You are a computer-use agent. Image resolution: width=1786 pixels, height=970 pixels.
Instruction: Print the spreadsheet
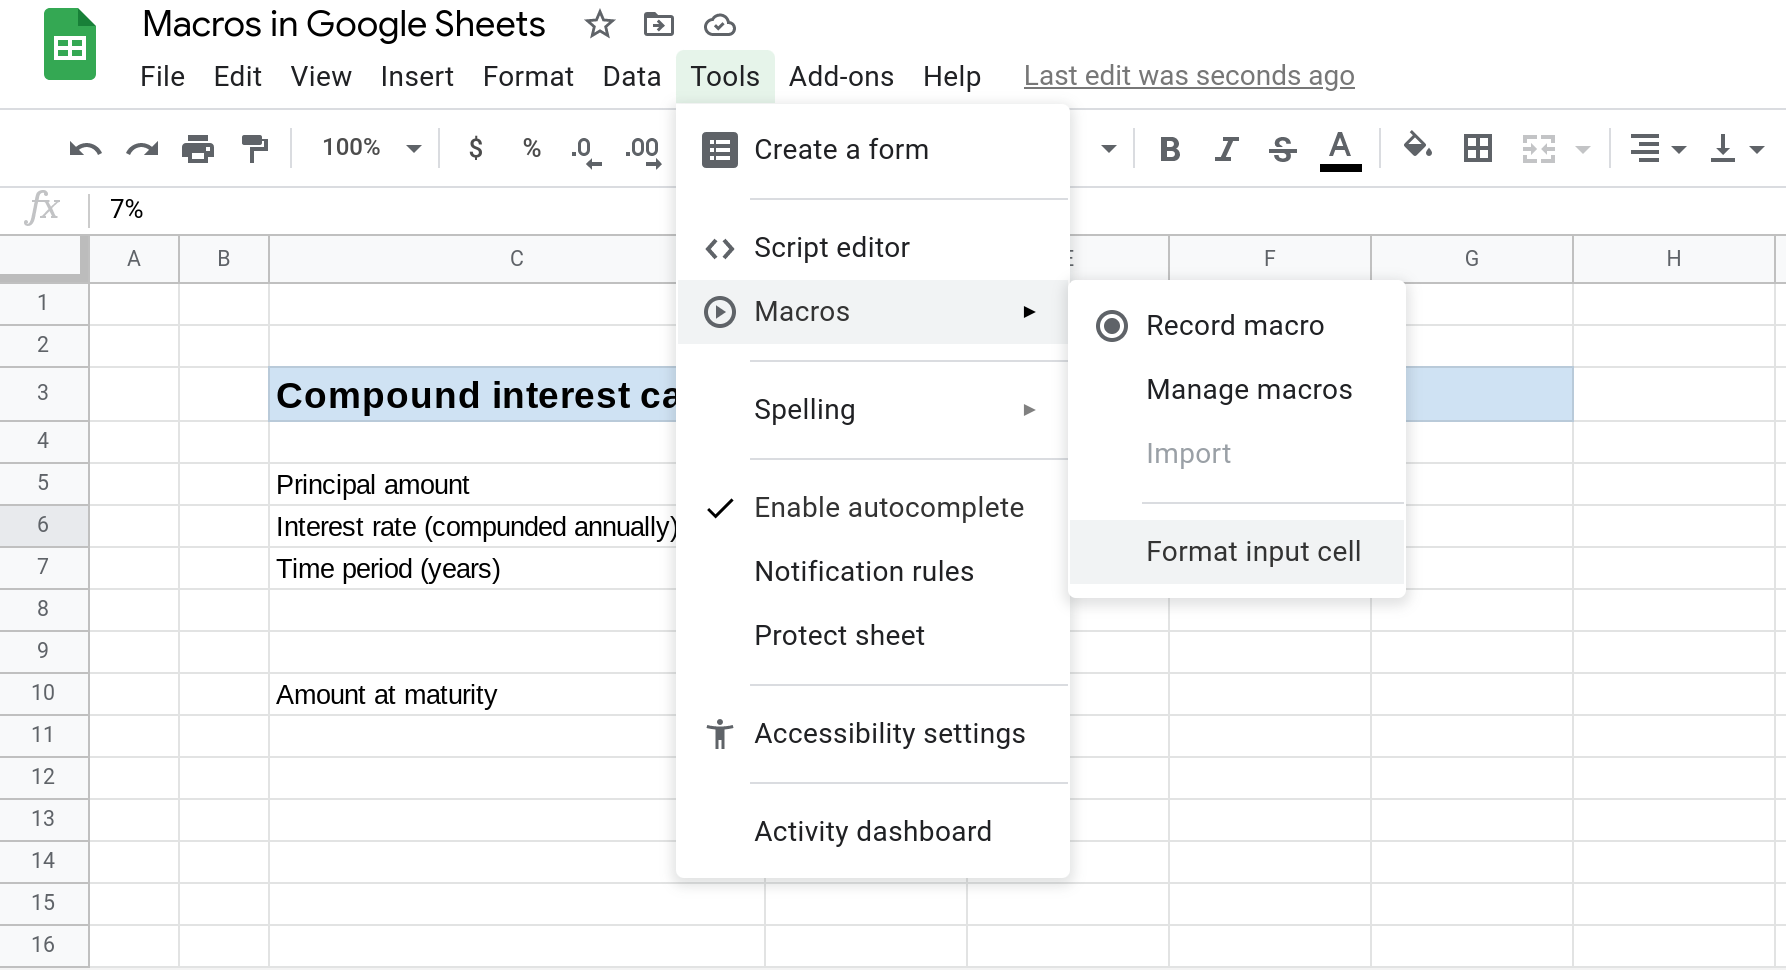coord(198,149)
